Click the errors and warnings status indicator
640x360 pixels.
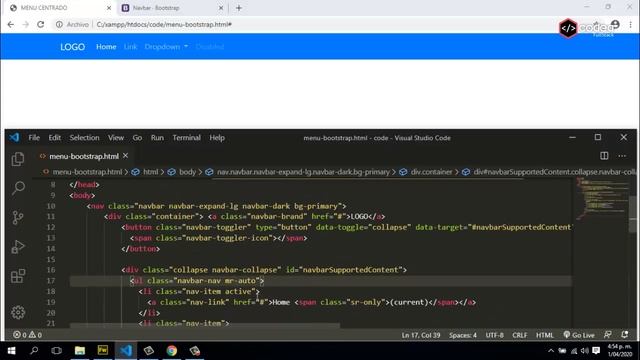[x=27, y=335]
